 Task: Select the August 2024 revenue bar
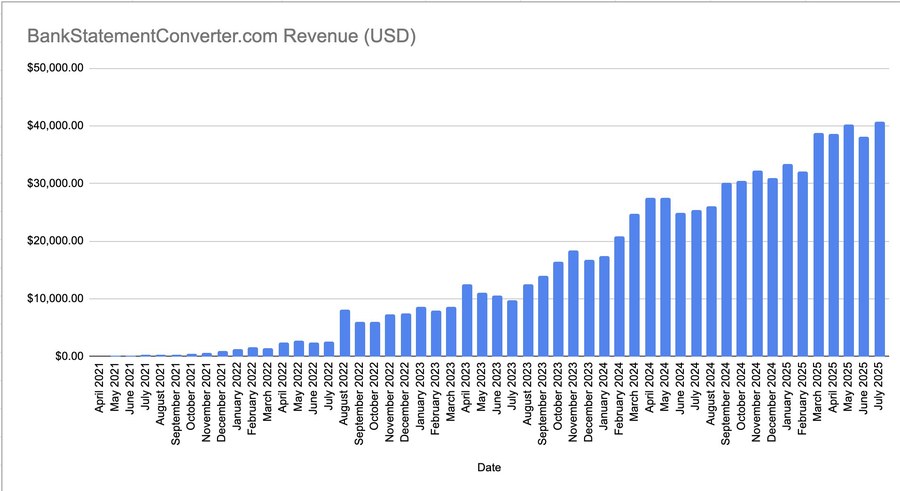[711, 281]
